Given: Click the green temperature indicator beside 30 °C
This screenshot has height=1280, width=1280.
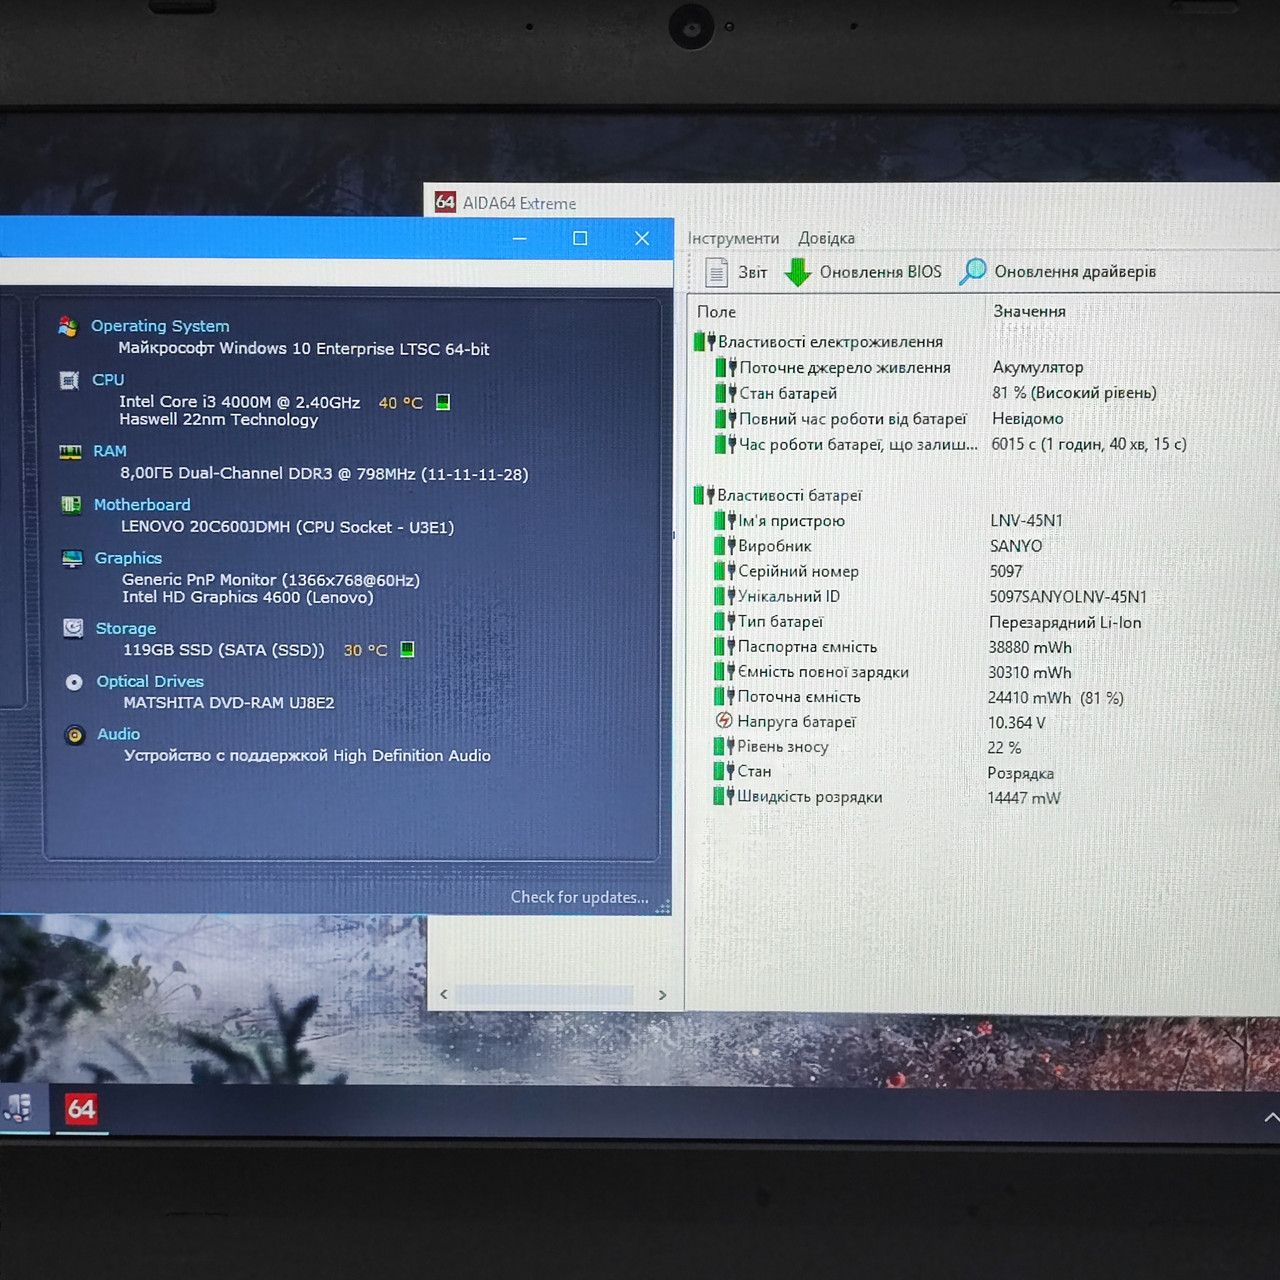Looking at the screenshot, I should (407, 650).
